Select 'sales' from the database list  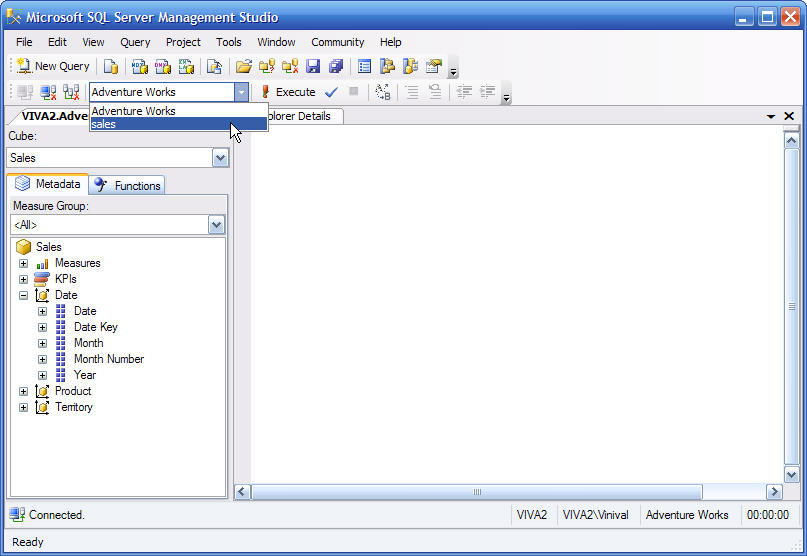179,124
